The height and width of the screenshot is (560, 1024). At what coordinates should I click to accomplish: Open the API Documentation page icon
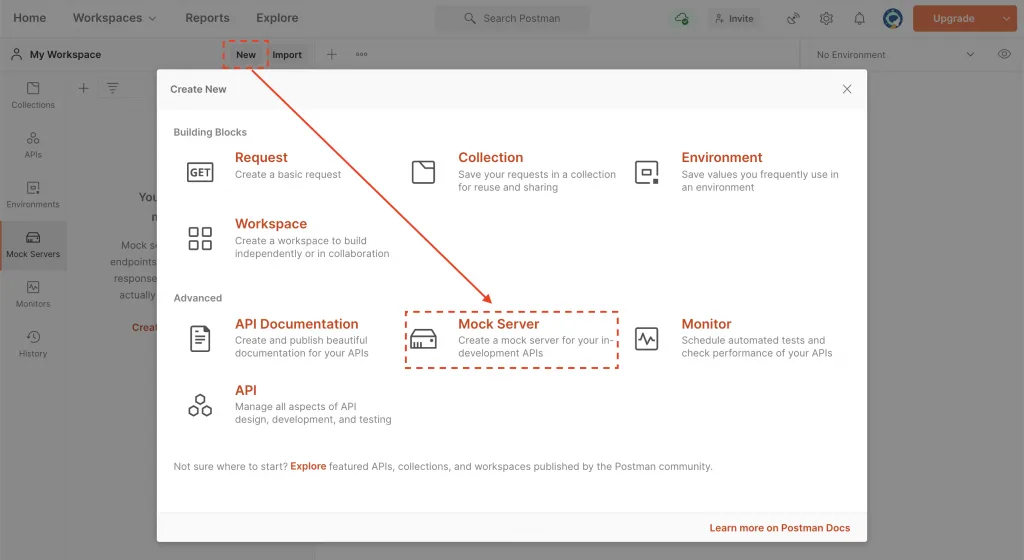(200, 339)
